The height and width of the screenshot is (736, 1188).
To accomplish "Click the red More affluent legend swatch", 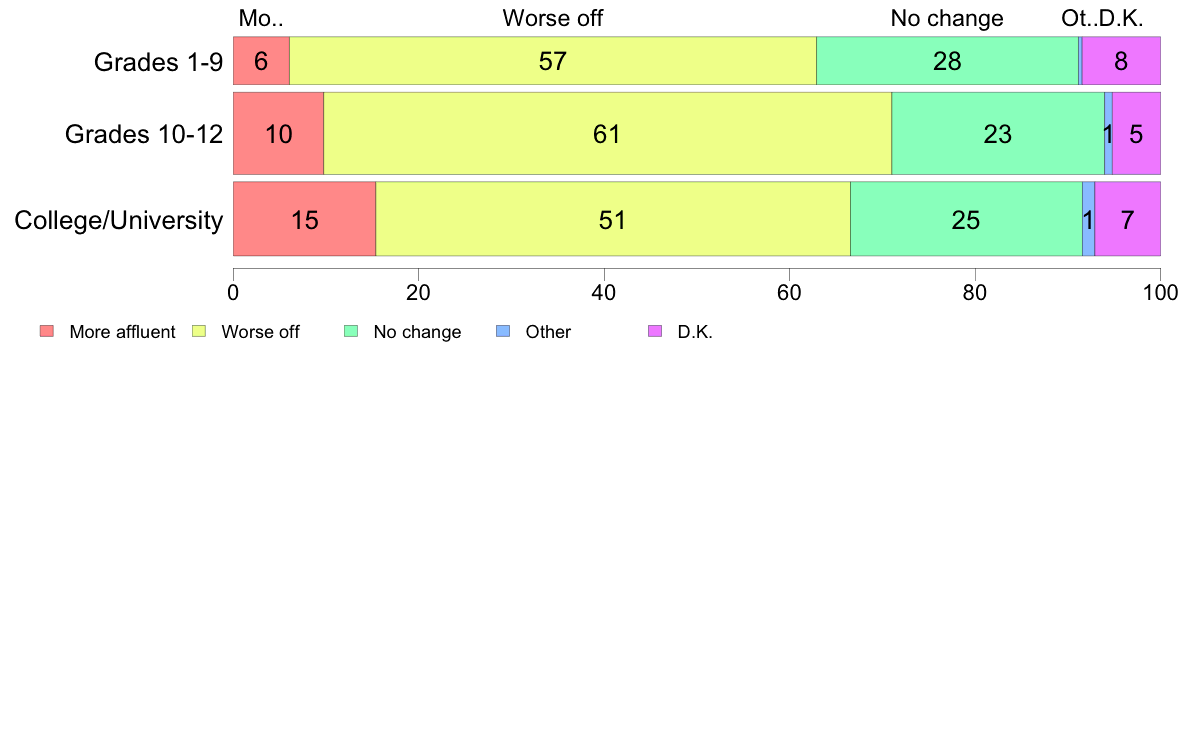I will click(47, 331).
